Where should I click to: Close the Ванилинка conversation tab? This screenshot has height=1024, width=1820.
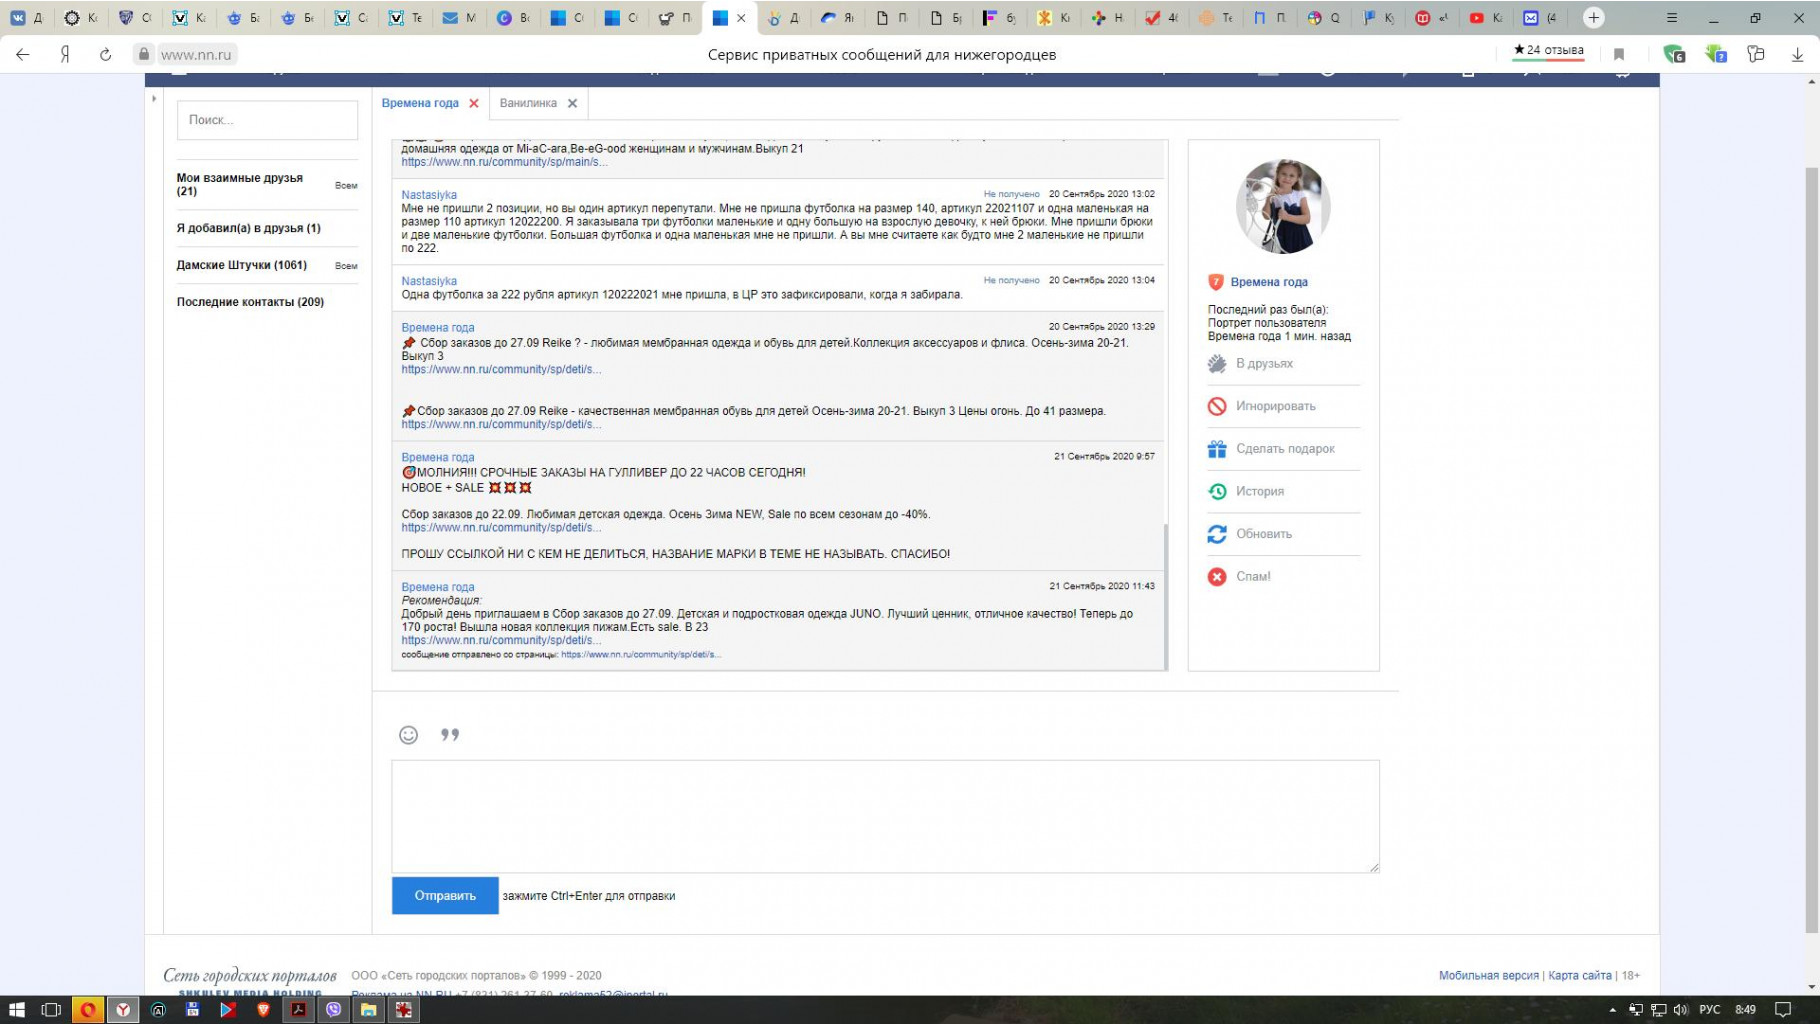pyautogui.click(x=572, y=103)
